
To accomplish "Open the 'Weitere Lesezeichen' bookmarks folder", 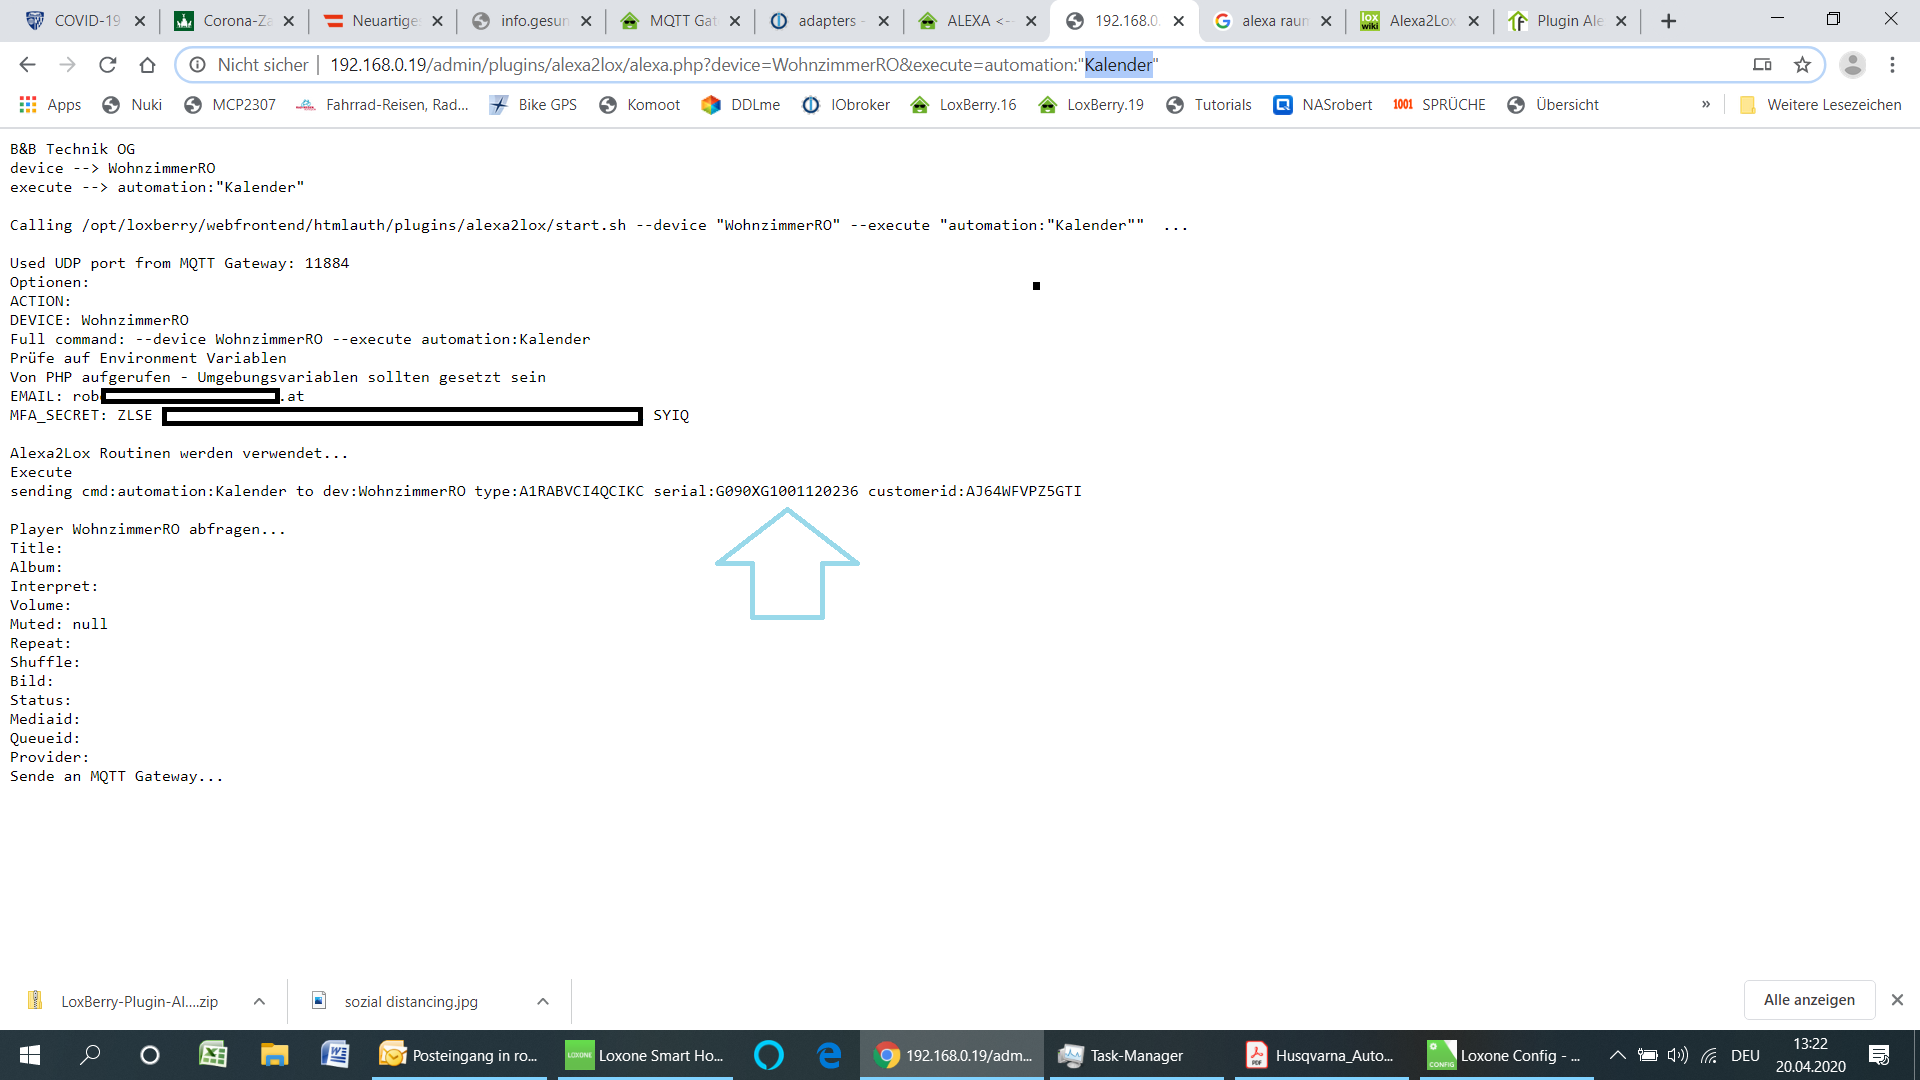I will (x=1820, y=105).
